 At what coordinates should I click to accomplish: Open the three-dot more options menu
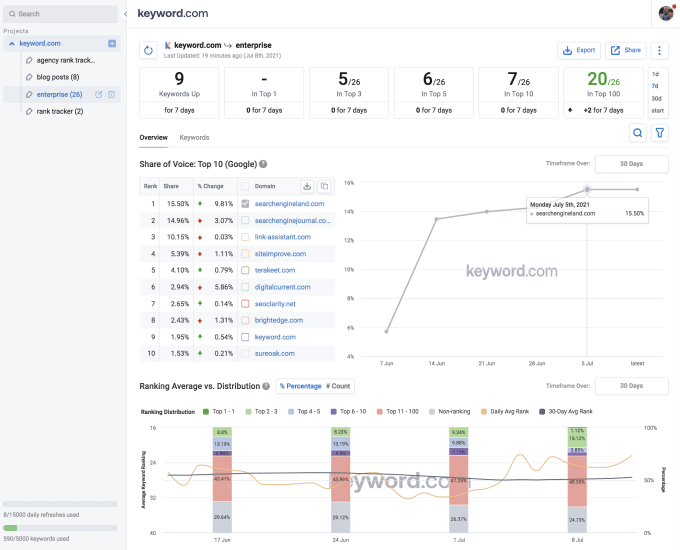click(659, 50)
